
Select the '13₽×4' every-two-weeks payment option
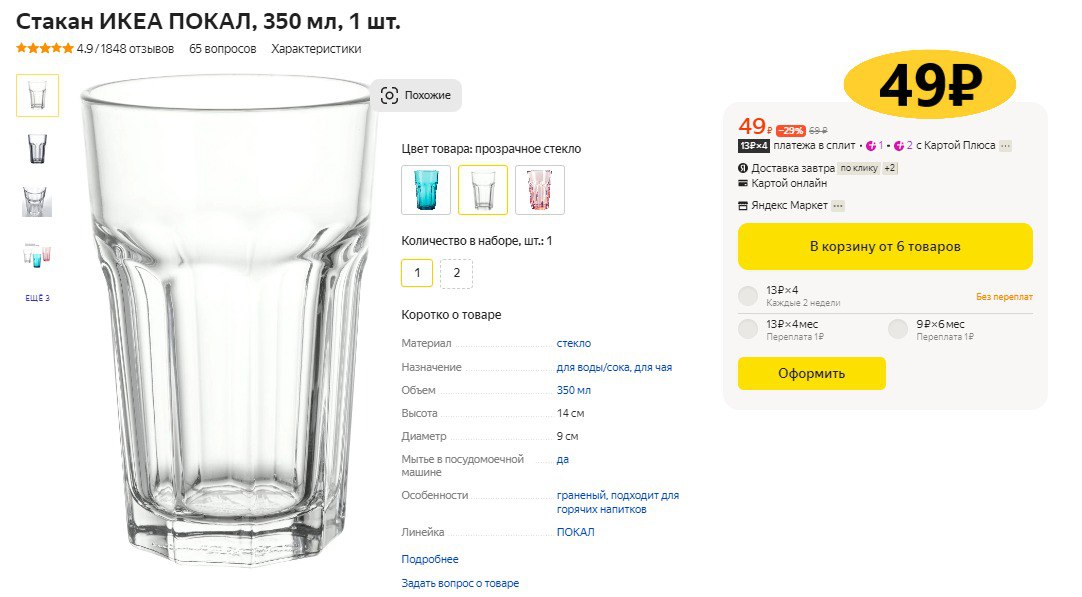coord(748,296)
